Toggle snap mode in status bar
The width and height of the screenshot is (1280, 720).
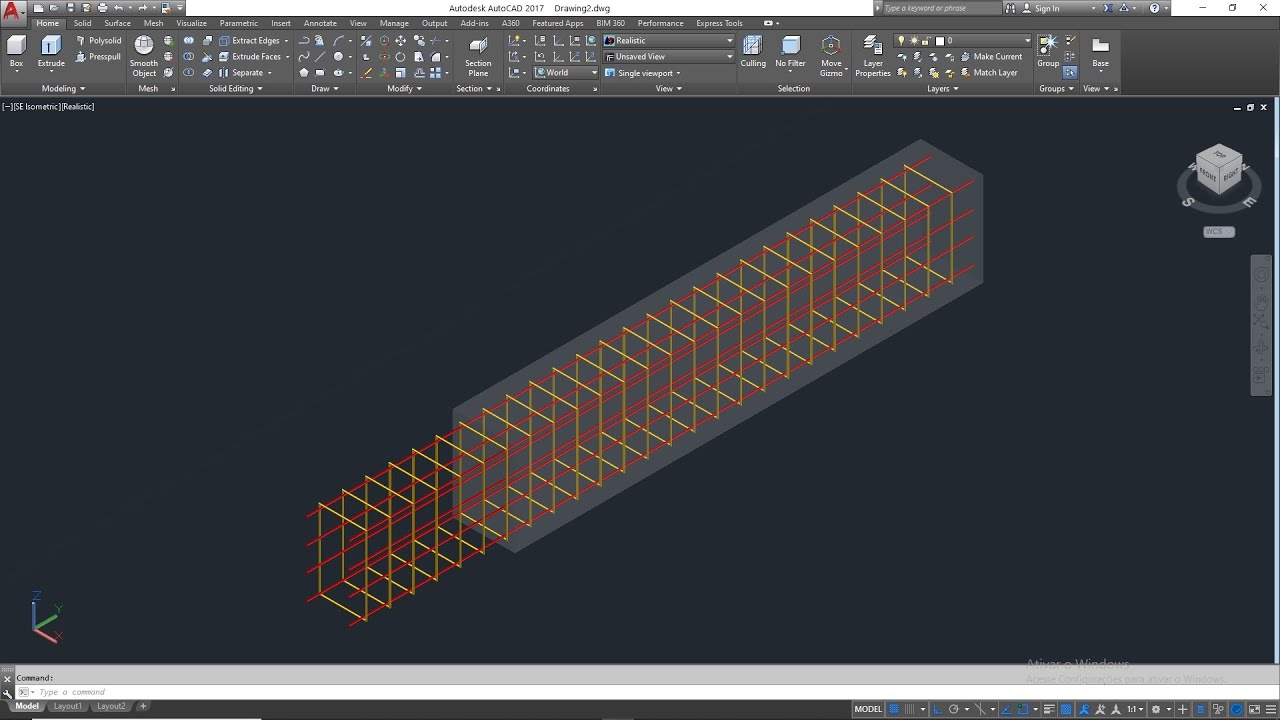tap(909, 709)
